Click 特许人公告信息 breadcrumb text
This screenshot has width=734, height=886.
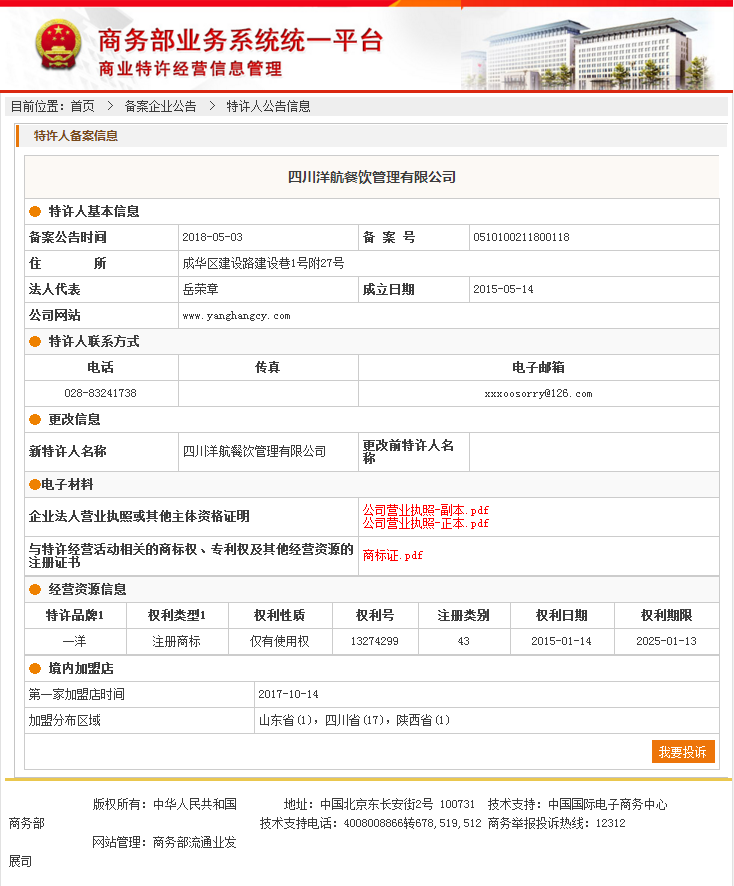tap(268, 106)
